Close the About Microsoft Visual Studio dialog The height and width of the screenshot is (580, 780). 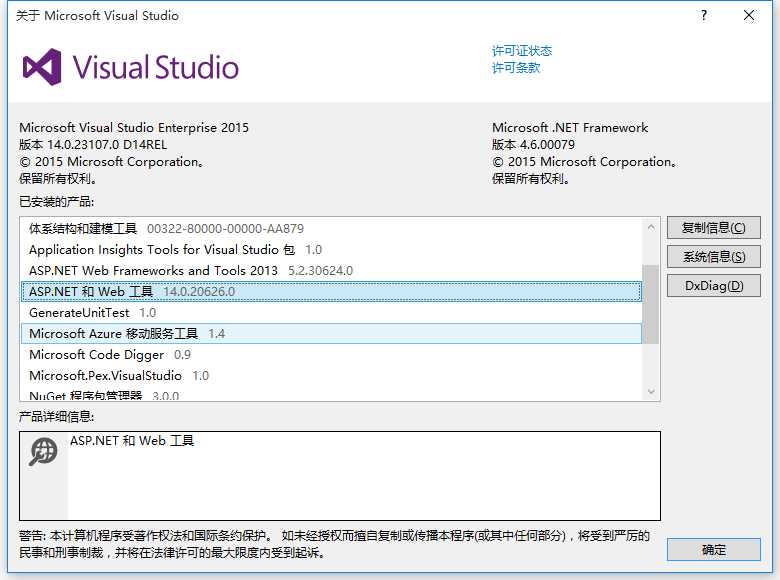pyautogui.click(x=749, y=15)
